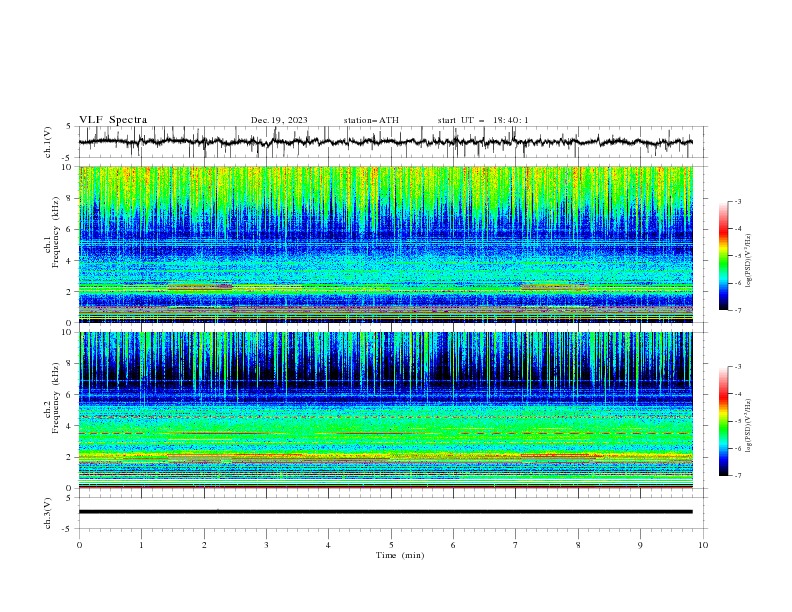Click the ch.1 "Frequency (kHz)" axis label

[55, 230]
